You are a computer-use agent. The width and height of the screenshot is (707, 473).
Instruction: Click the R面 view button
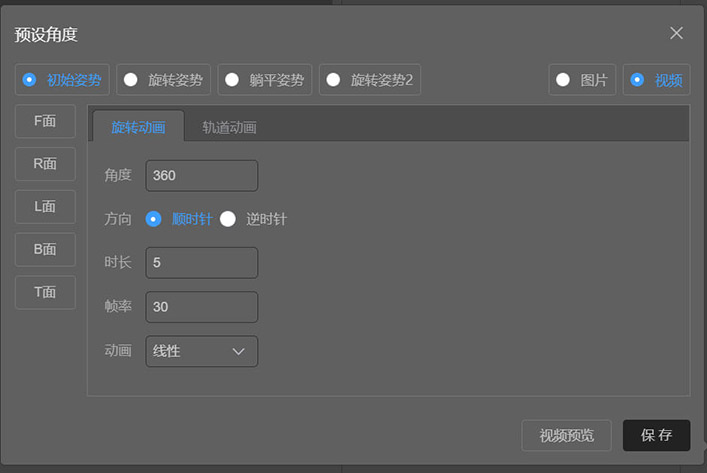click(45, 164)
